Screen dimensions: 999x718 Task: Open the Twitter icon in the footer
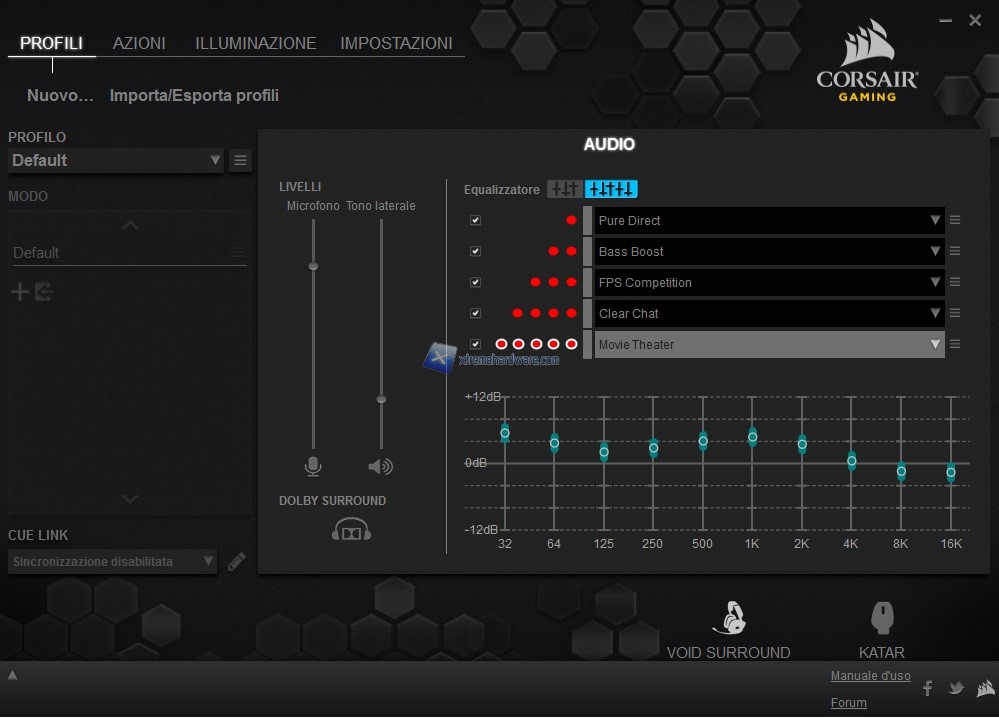[956, 688]
